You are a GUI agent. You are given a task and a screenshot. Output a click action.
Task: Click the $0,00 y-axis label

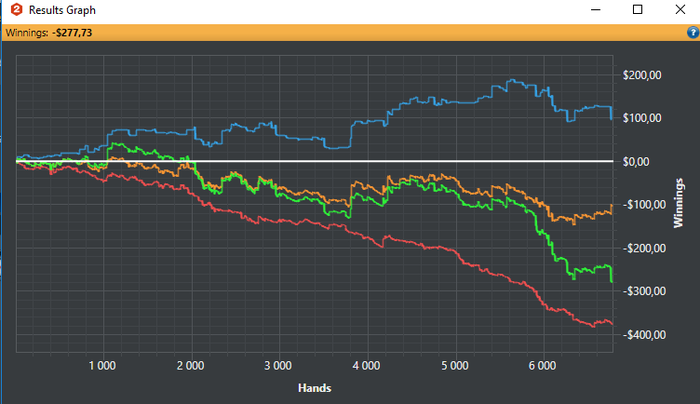636,162
